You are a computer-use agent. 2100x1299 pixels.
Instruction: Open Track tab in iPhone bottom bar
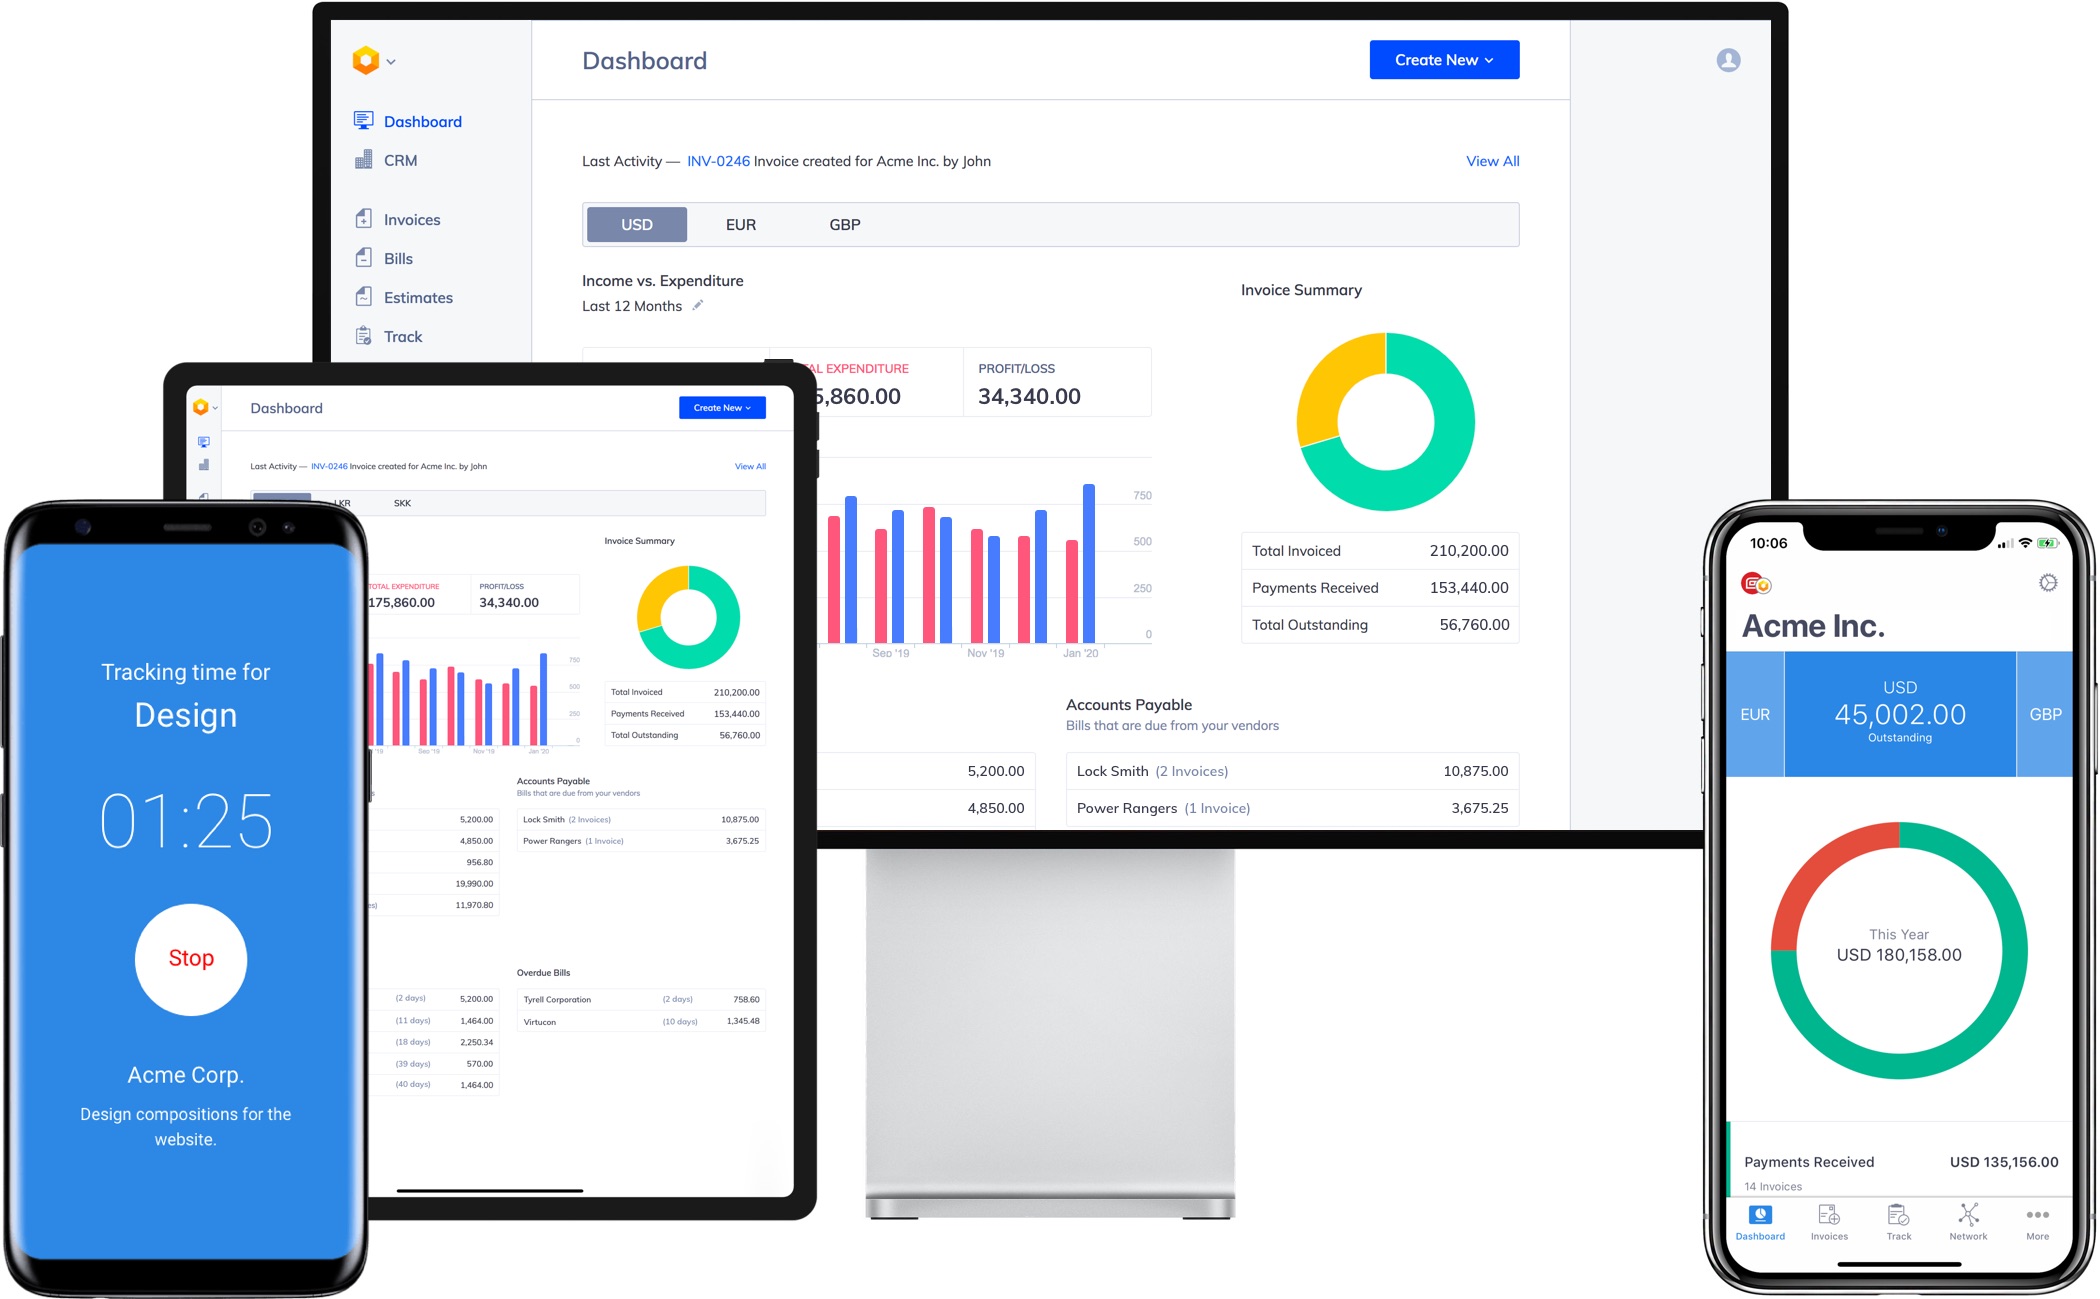point(1899,1222)
